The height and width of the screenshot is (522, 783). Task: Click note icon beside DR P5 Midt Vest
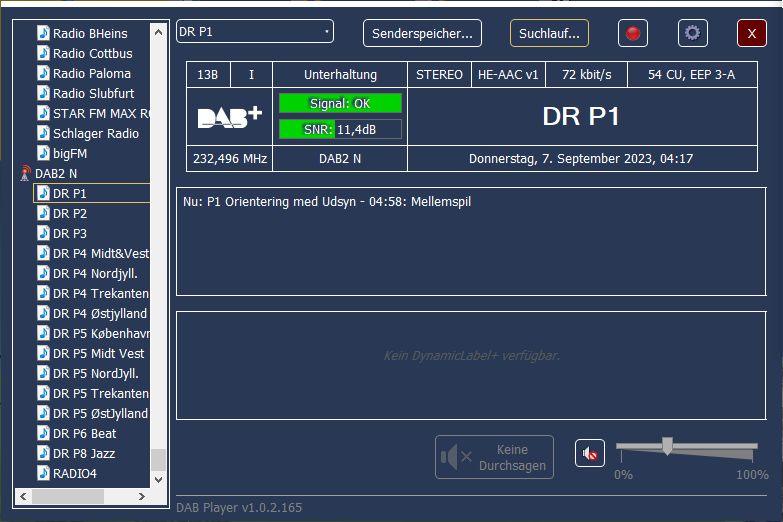pyautogui.click(x=43, y=353)
